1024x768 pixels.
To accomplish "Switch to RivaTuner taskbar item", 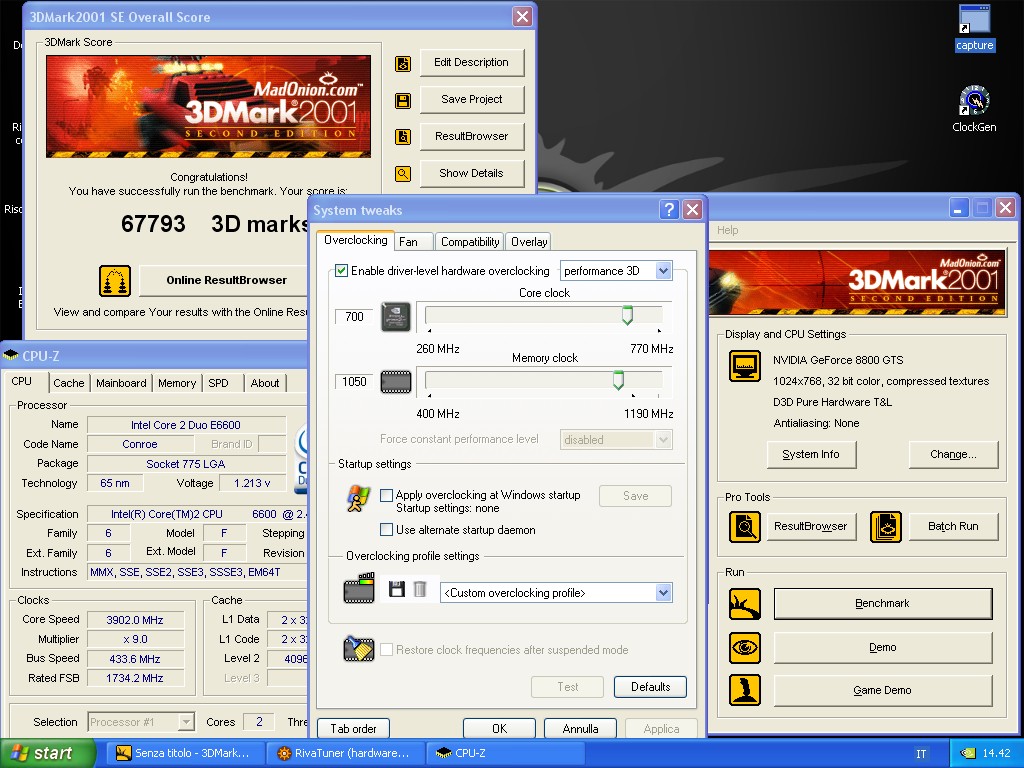I will tap(345, 753).
